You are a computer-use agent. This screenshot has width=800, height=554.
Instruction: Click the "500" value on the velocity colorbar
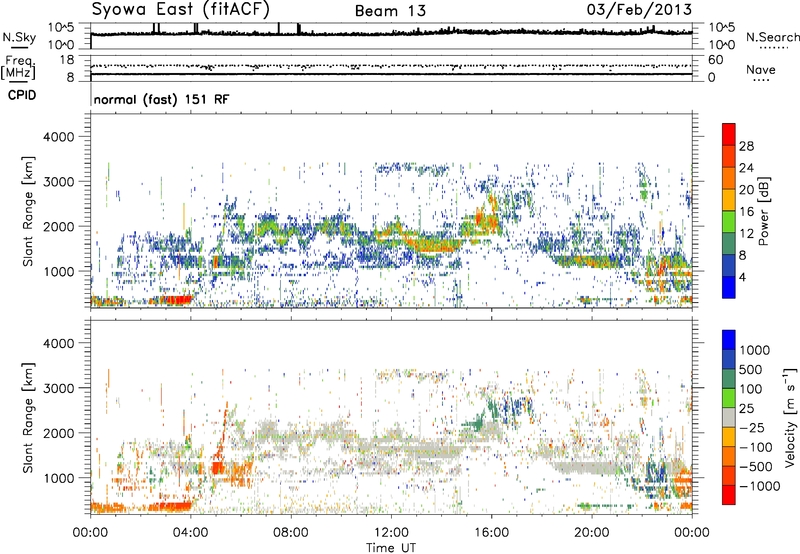[751, 370]
